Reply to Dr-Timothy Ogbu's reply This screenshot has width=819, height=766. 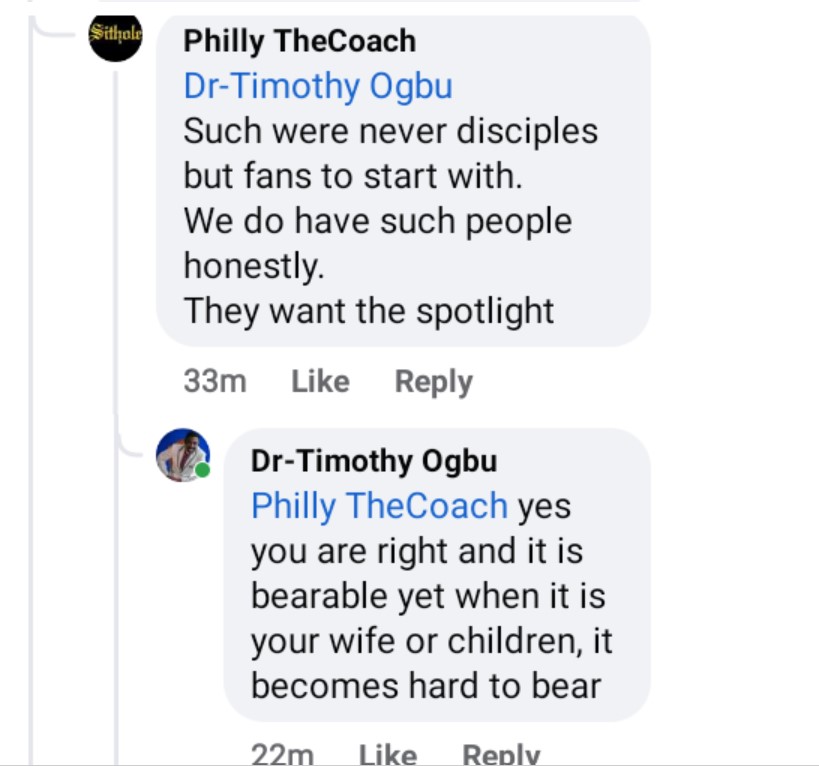pyautogui.click(x=501, y=754)
